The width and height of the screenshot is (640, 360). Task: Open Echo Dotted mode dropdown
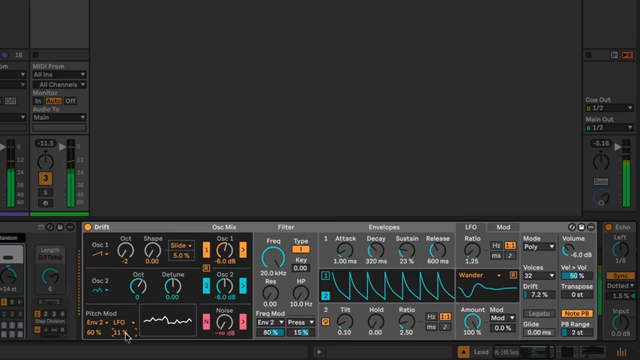pyautogui.click(x=620, y=286)
